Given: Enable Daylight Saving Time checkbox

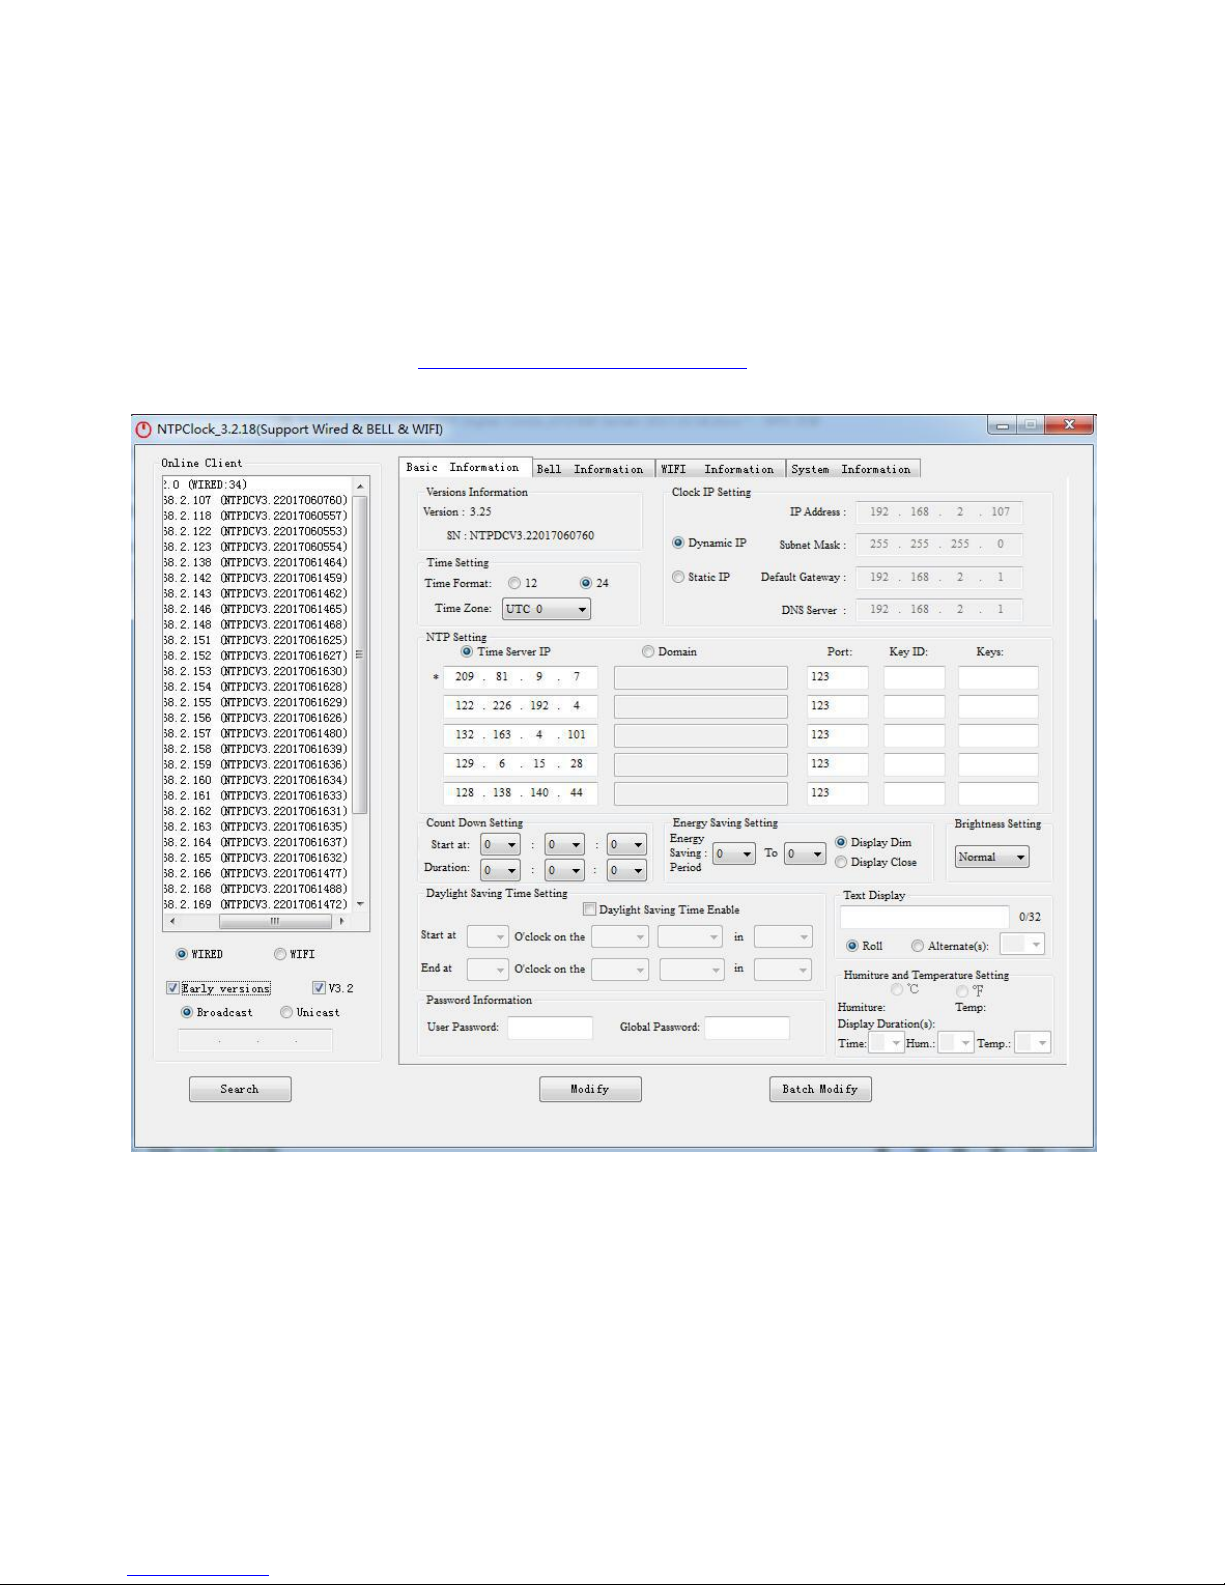Looking at the screenshot, I should coord(590,909).
